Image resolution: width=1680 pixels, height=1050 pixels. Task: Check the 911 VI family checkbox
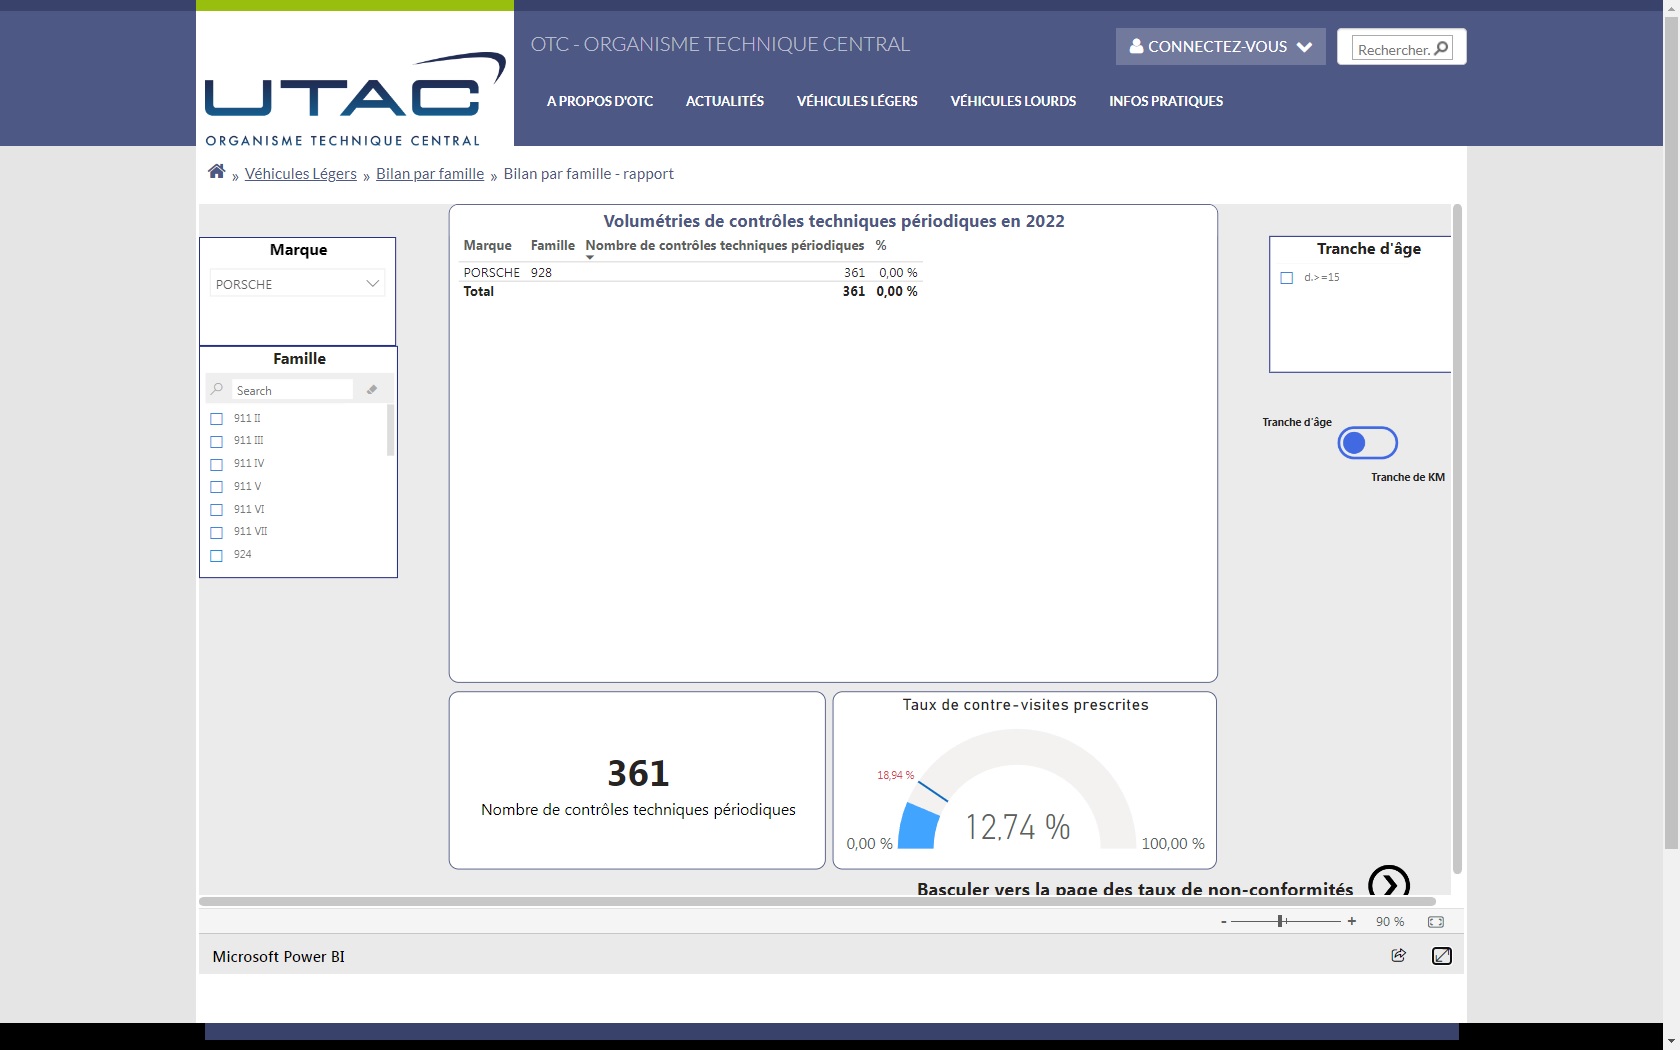point(216,510)
